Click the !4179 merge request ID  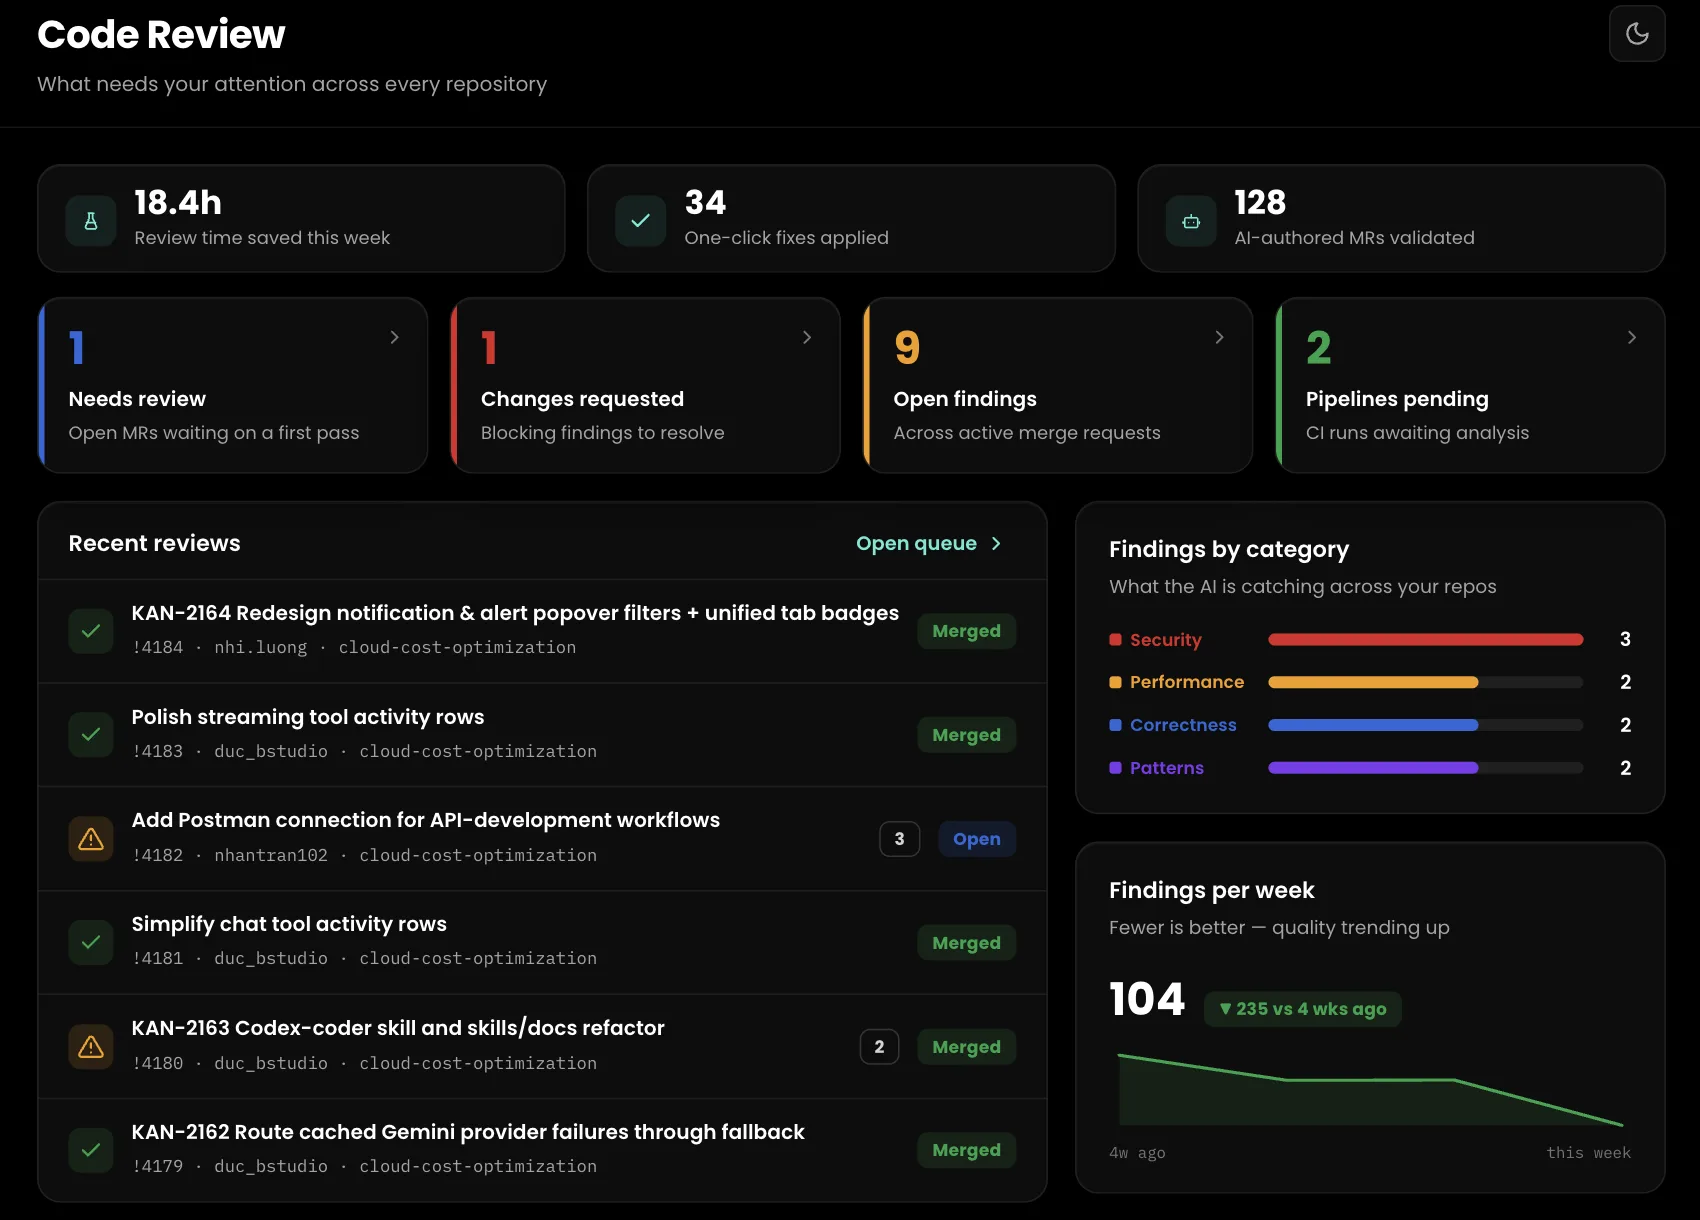[157, 1166]
